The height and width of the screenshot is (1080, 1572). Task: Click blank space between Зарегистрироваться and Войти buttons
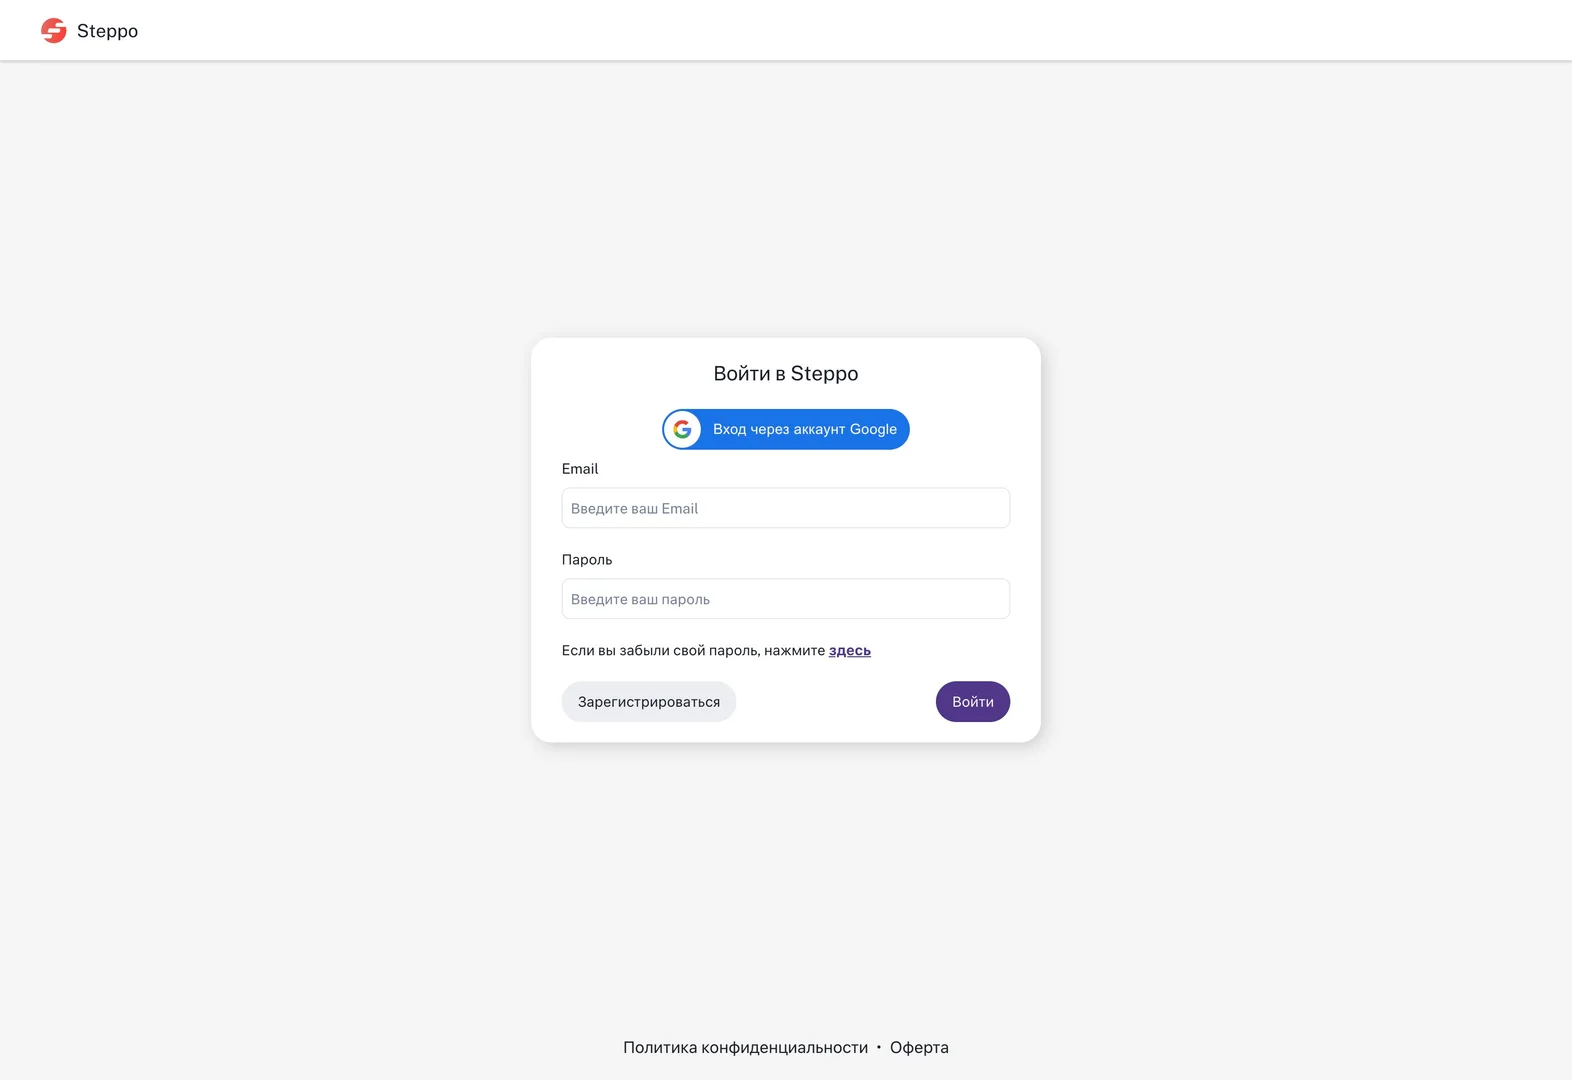[835, 702]
